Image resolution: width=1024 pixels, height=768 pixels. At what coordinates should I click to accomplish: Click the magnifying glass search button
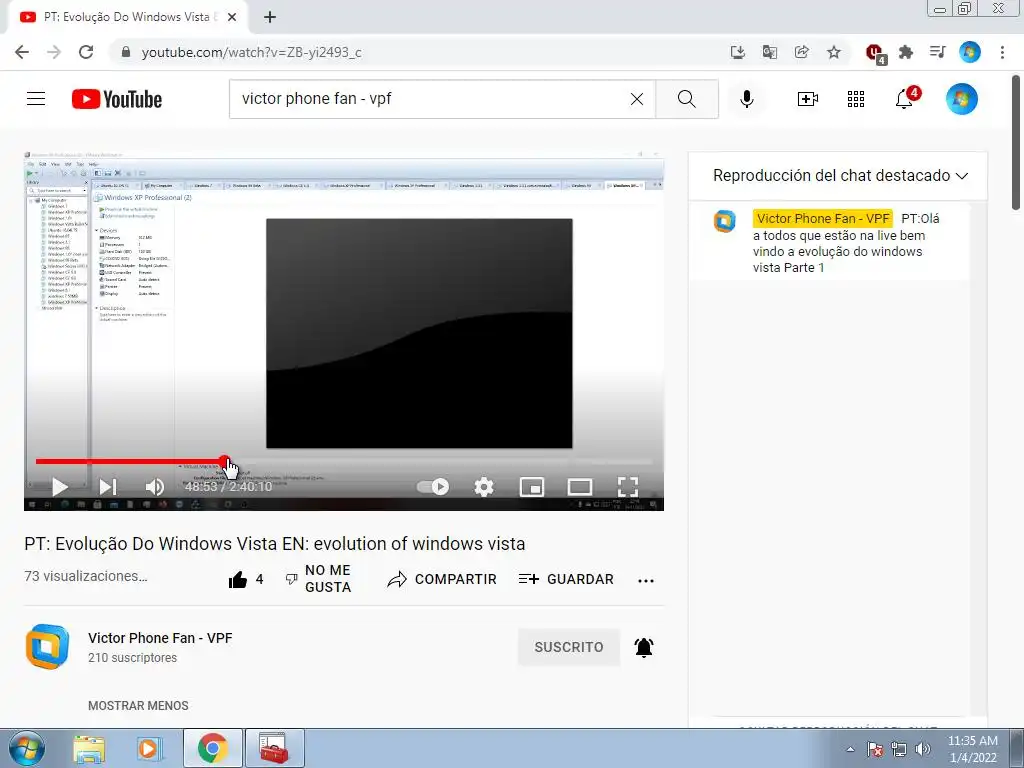(x=686, y=99)
